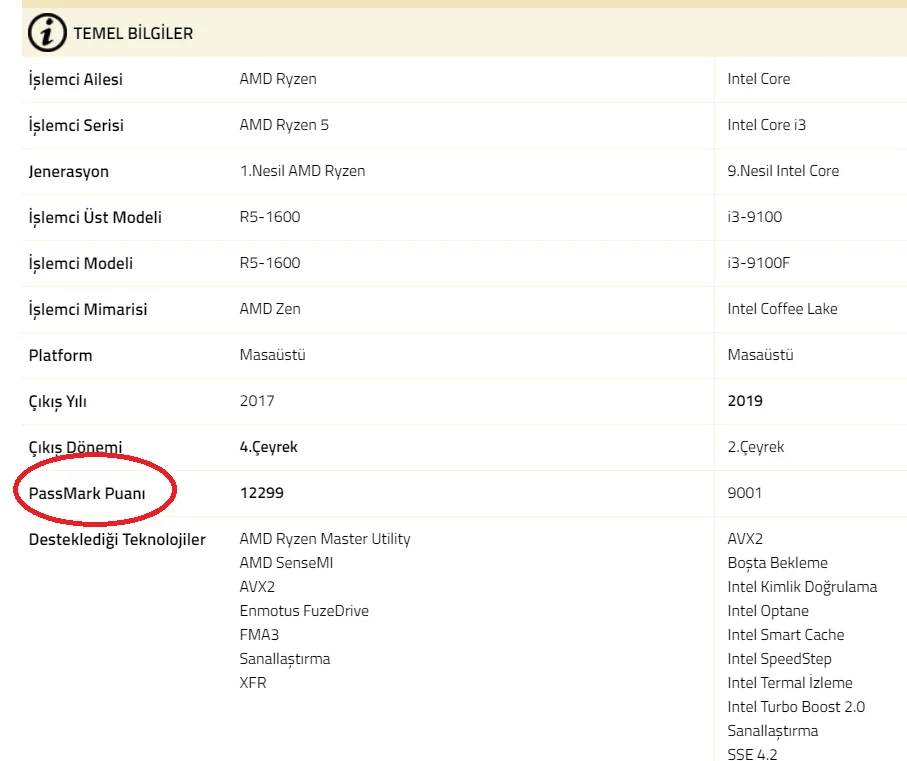Click Intel Coffee Lake architecture value
The width and height of the screenshot is (907, 761).
coord(783,309)
